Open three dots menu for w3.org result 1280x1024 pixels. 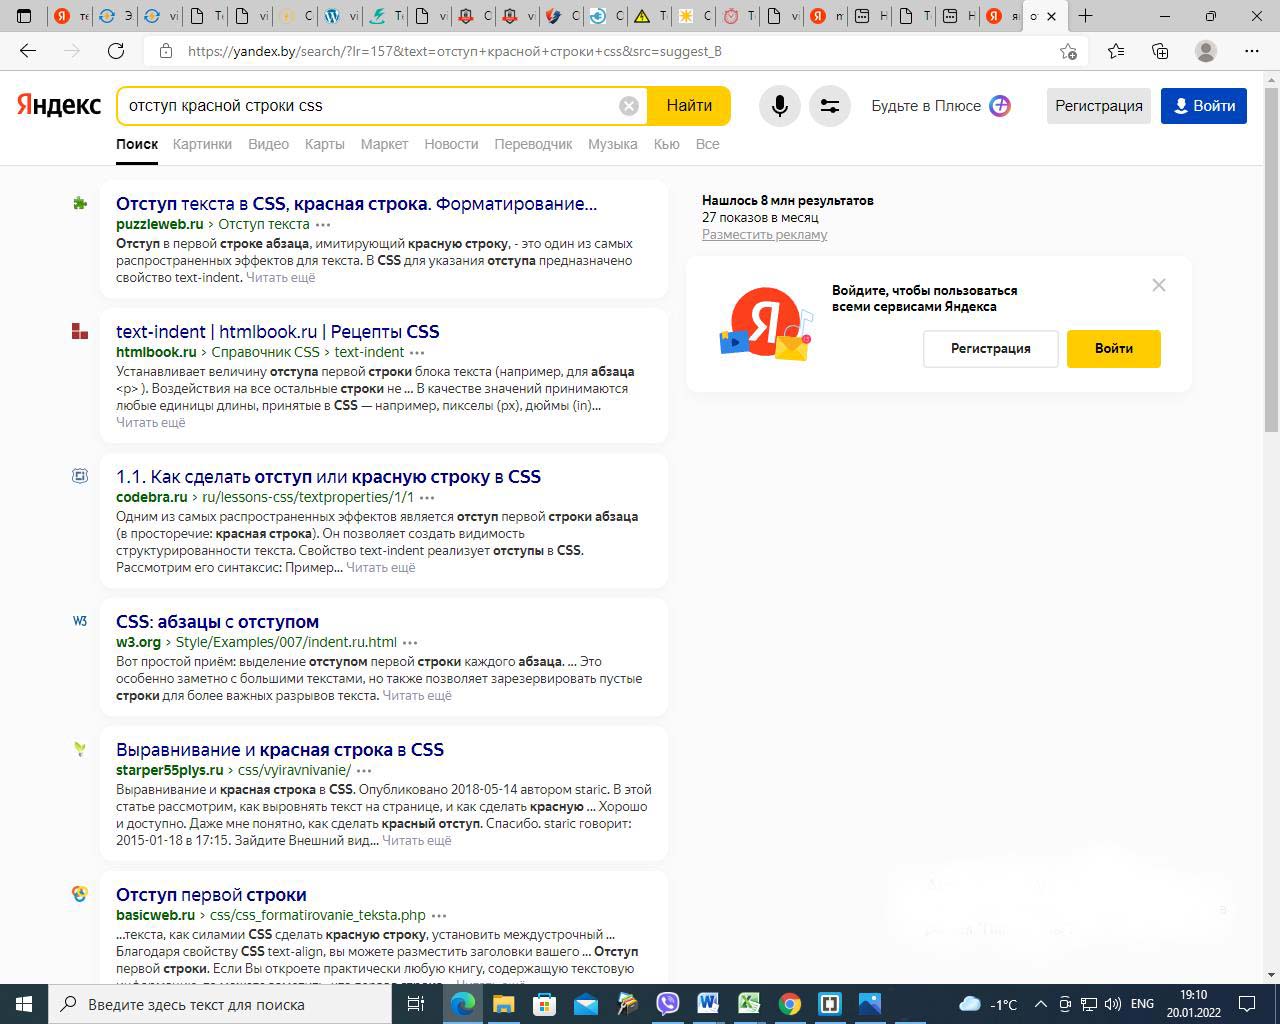[410, 643]
